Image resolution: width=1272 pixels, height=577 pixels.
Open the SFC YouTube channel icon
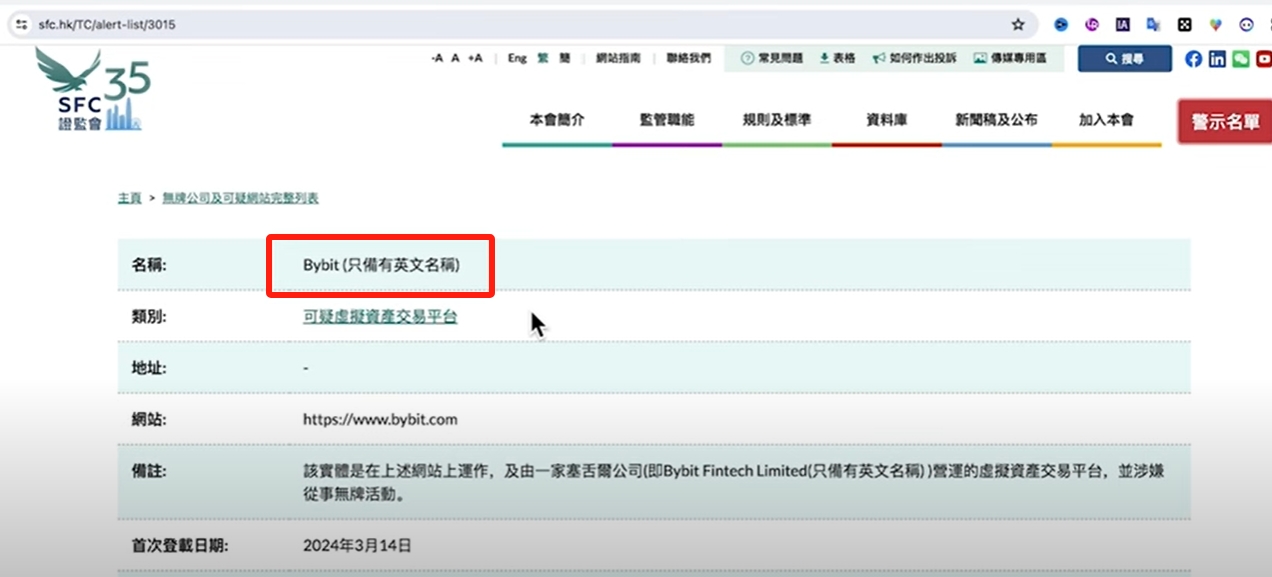1264,59
